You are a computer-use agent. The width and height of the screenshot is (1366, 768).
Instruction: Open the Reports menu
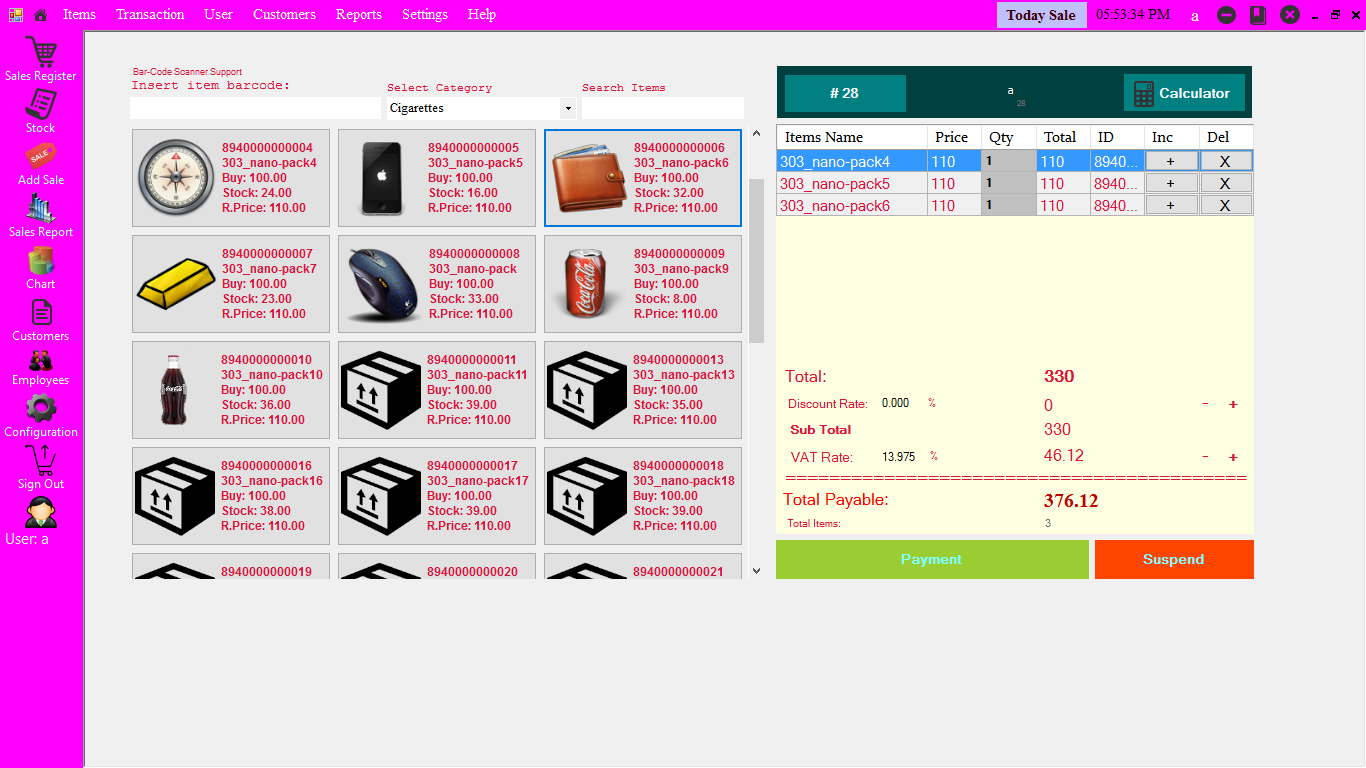(x=358, y=14)
